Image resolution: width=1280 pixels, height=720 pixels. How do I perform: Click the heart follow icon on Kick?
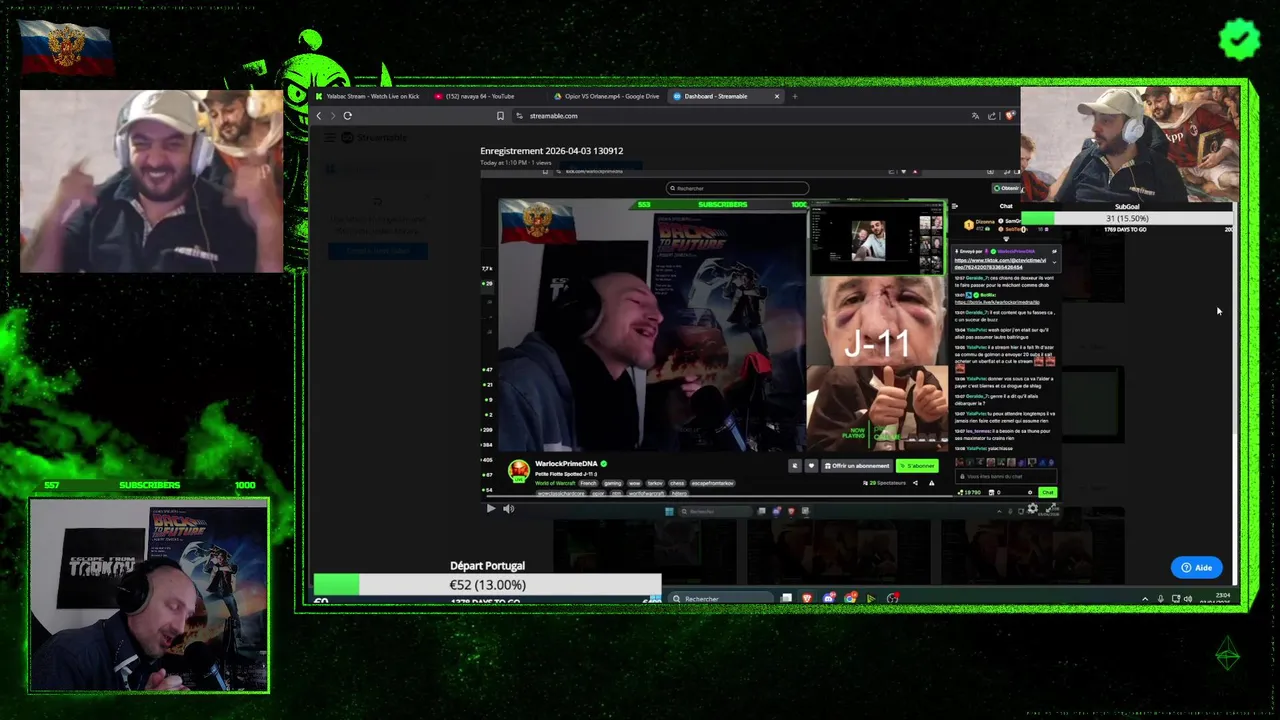pos(811,466)
